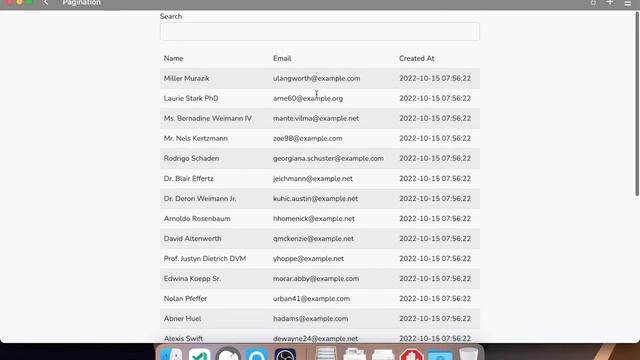Click email zoe98@example.com
This screenshot has width=640, height=360.
[x=308, y=138]
